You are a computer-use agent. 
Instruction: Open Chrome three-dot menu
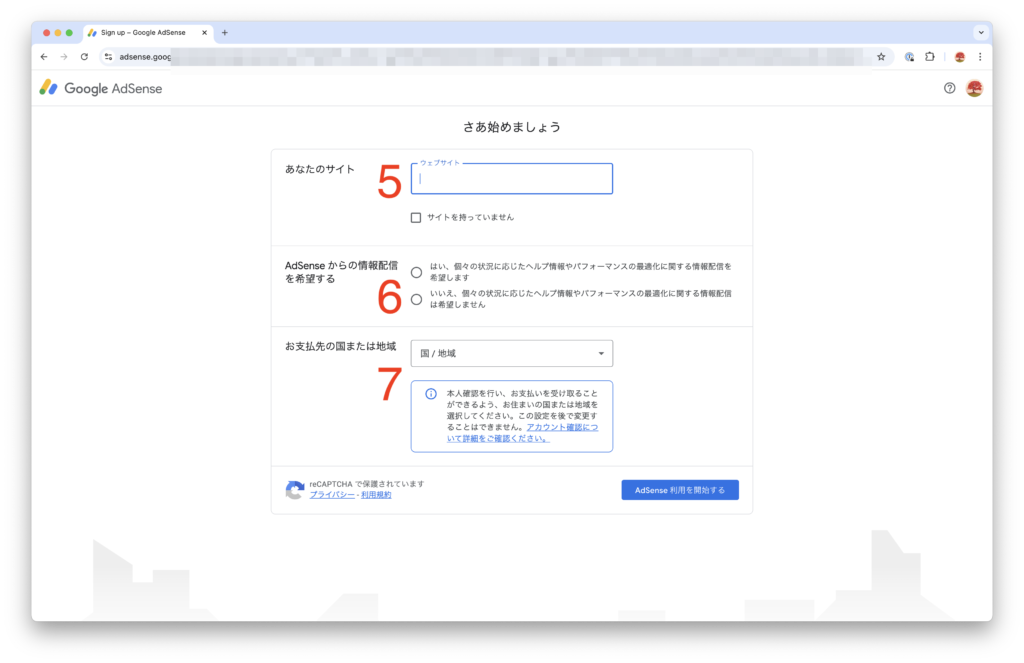pyautogui.click(x=980, y=57)
